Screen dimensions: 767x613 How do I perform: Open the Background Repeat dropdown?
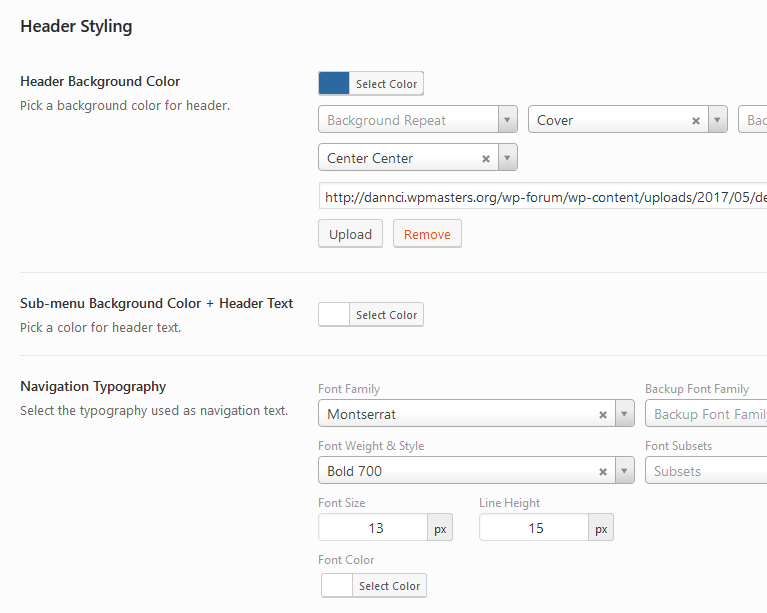[x=417, y=120]
